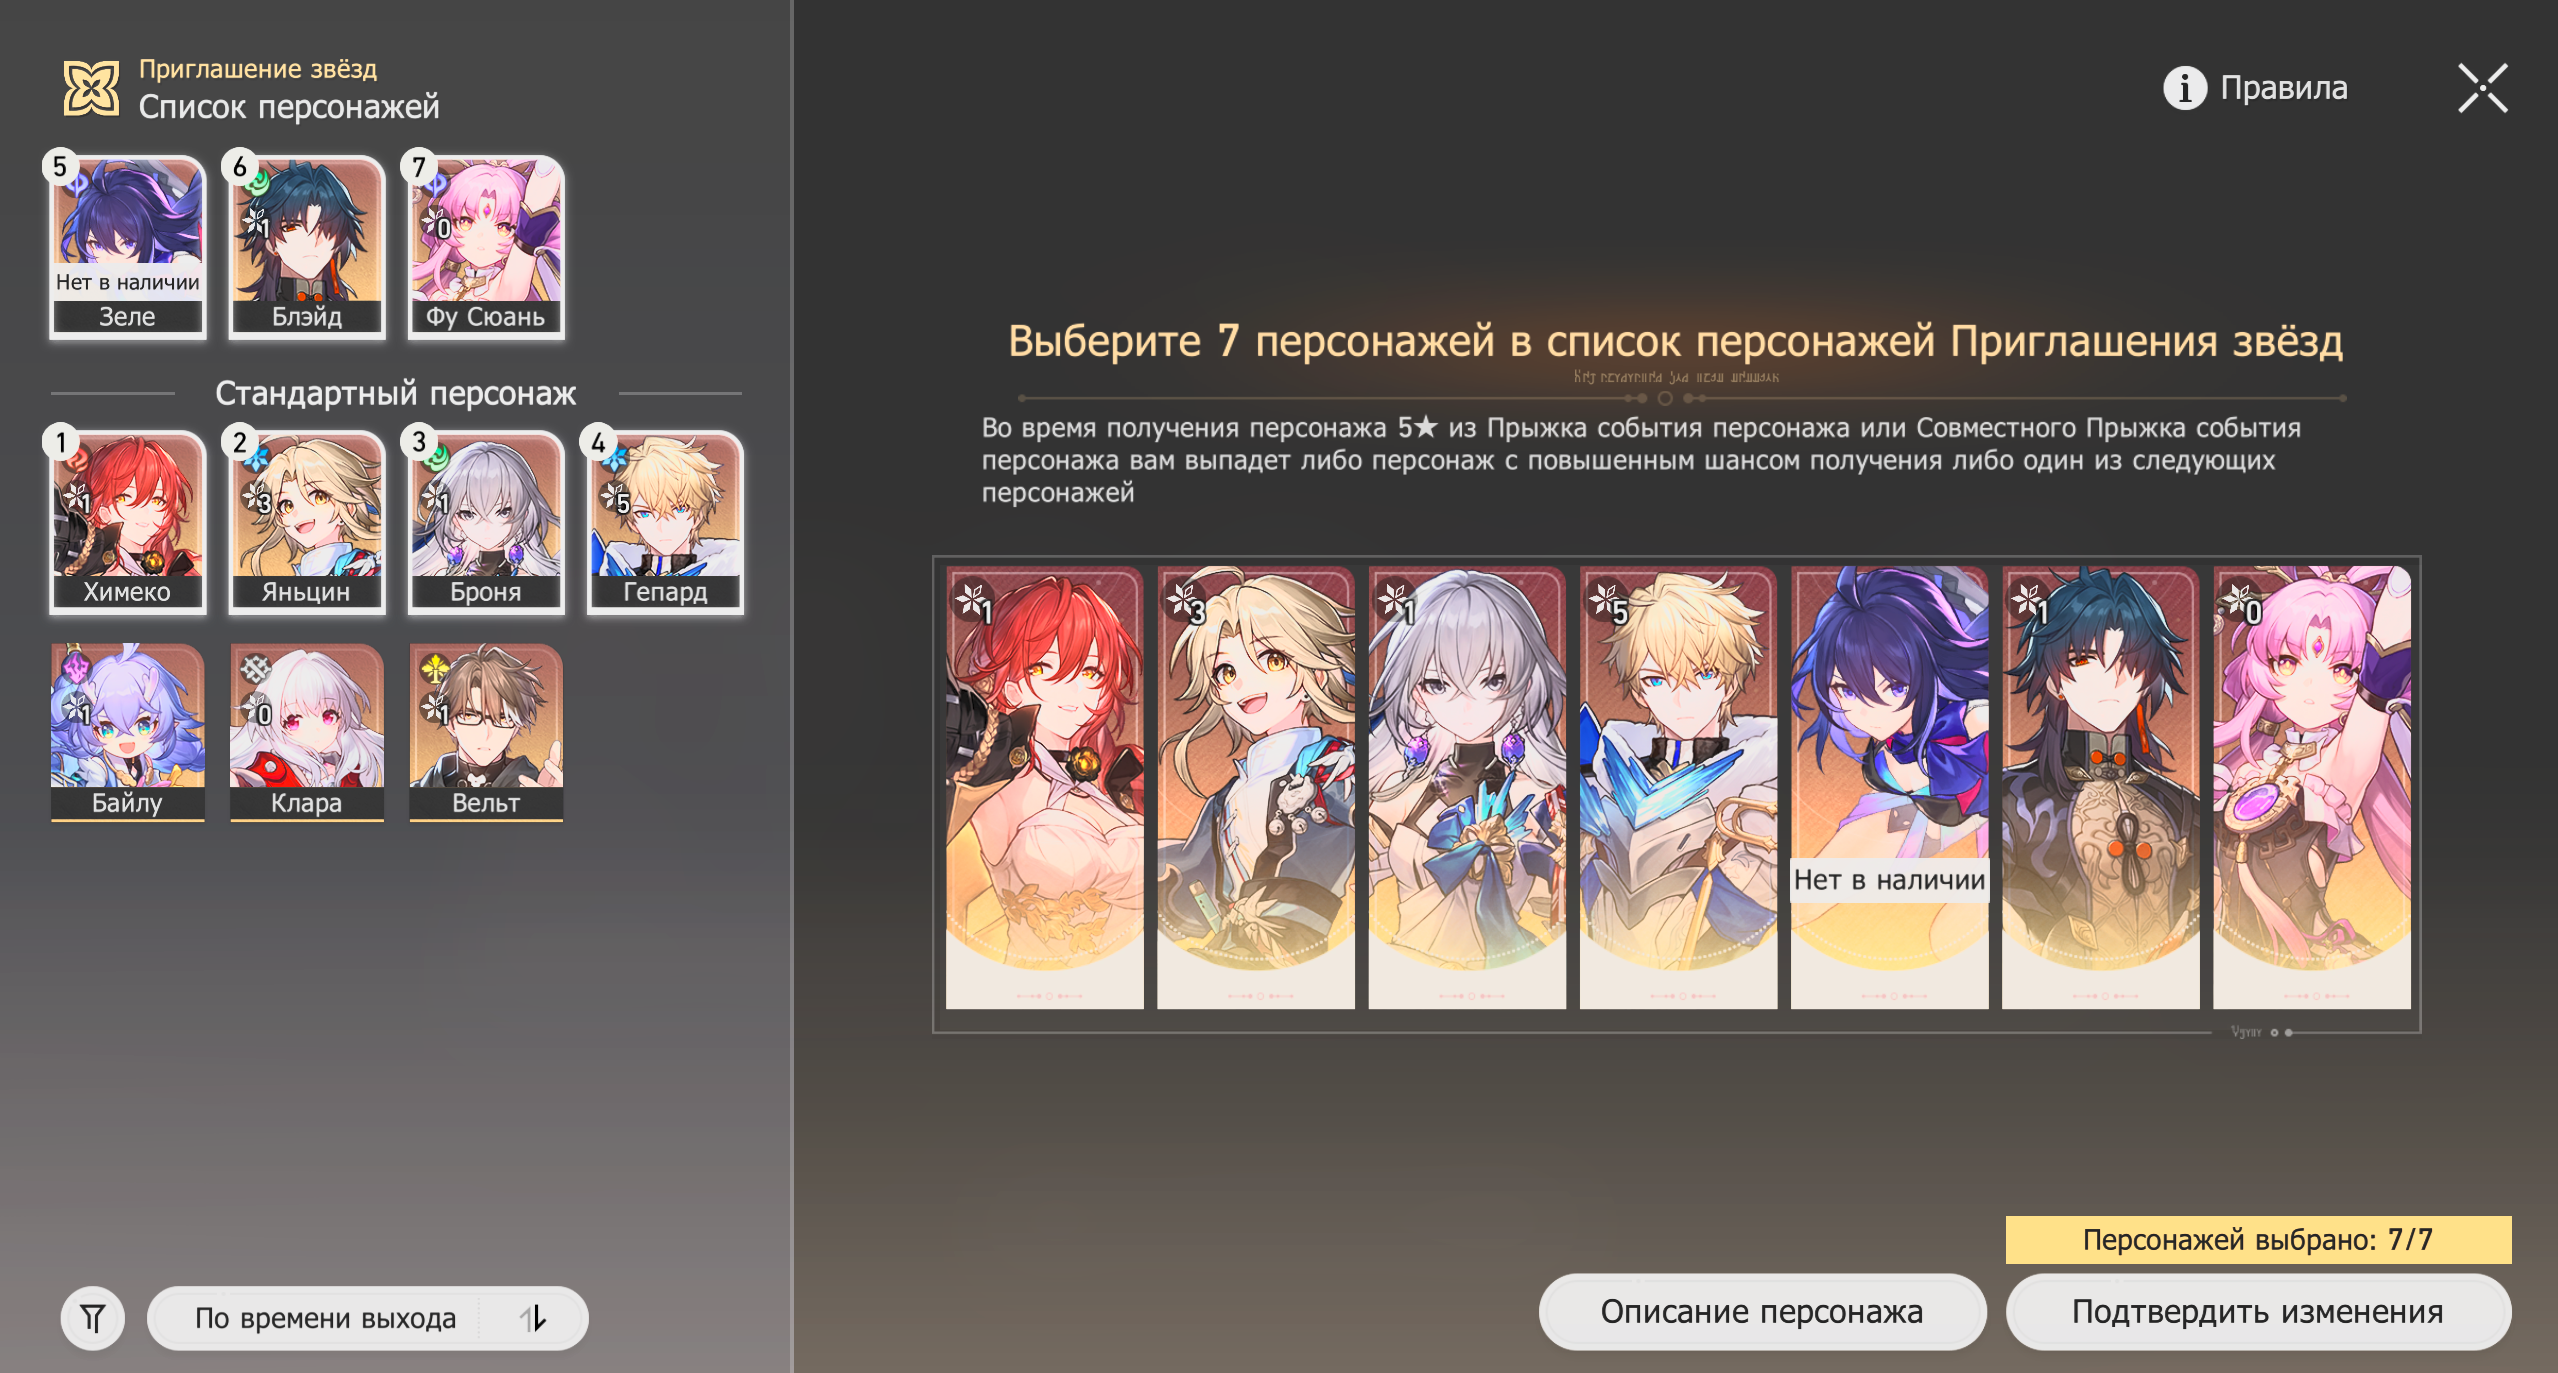
Task: Click the Приглашение звёзд star emblem icon
Action: click(x=91, y=88)
